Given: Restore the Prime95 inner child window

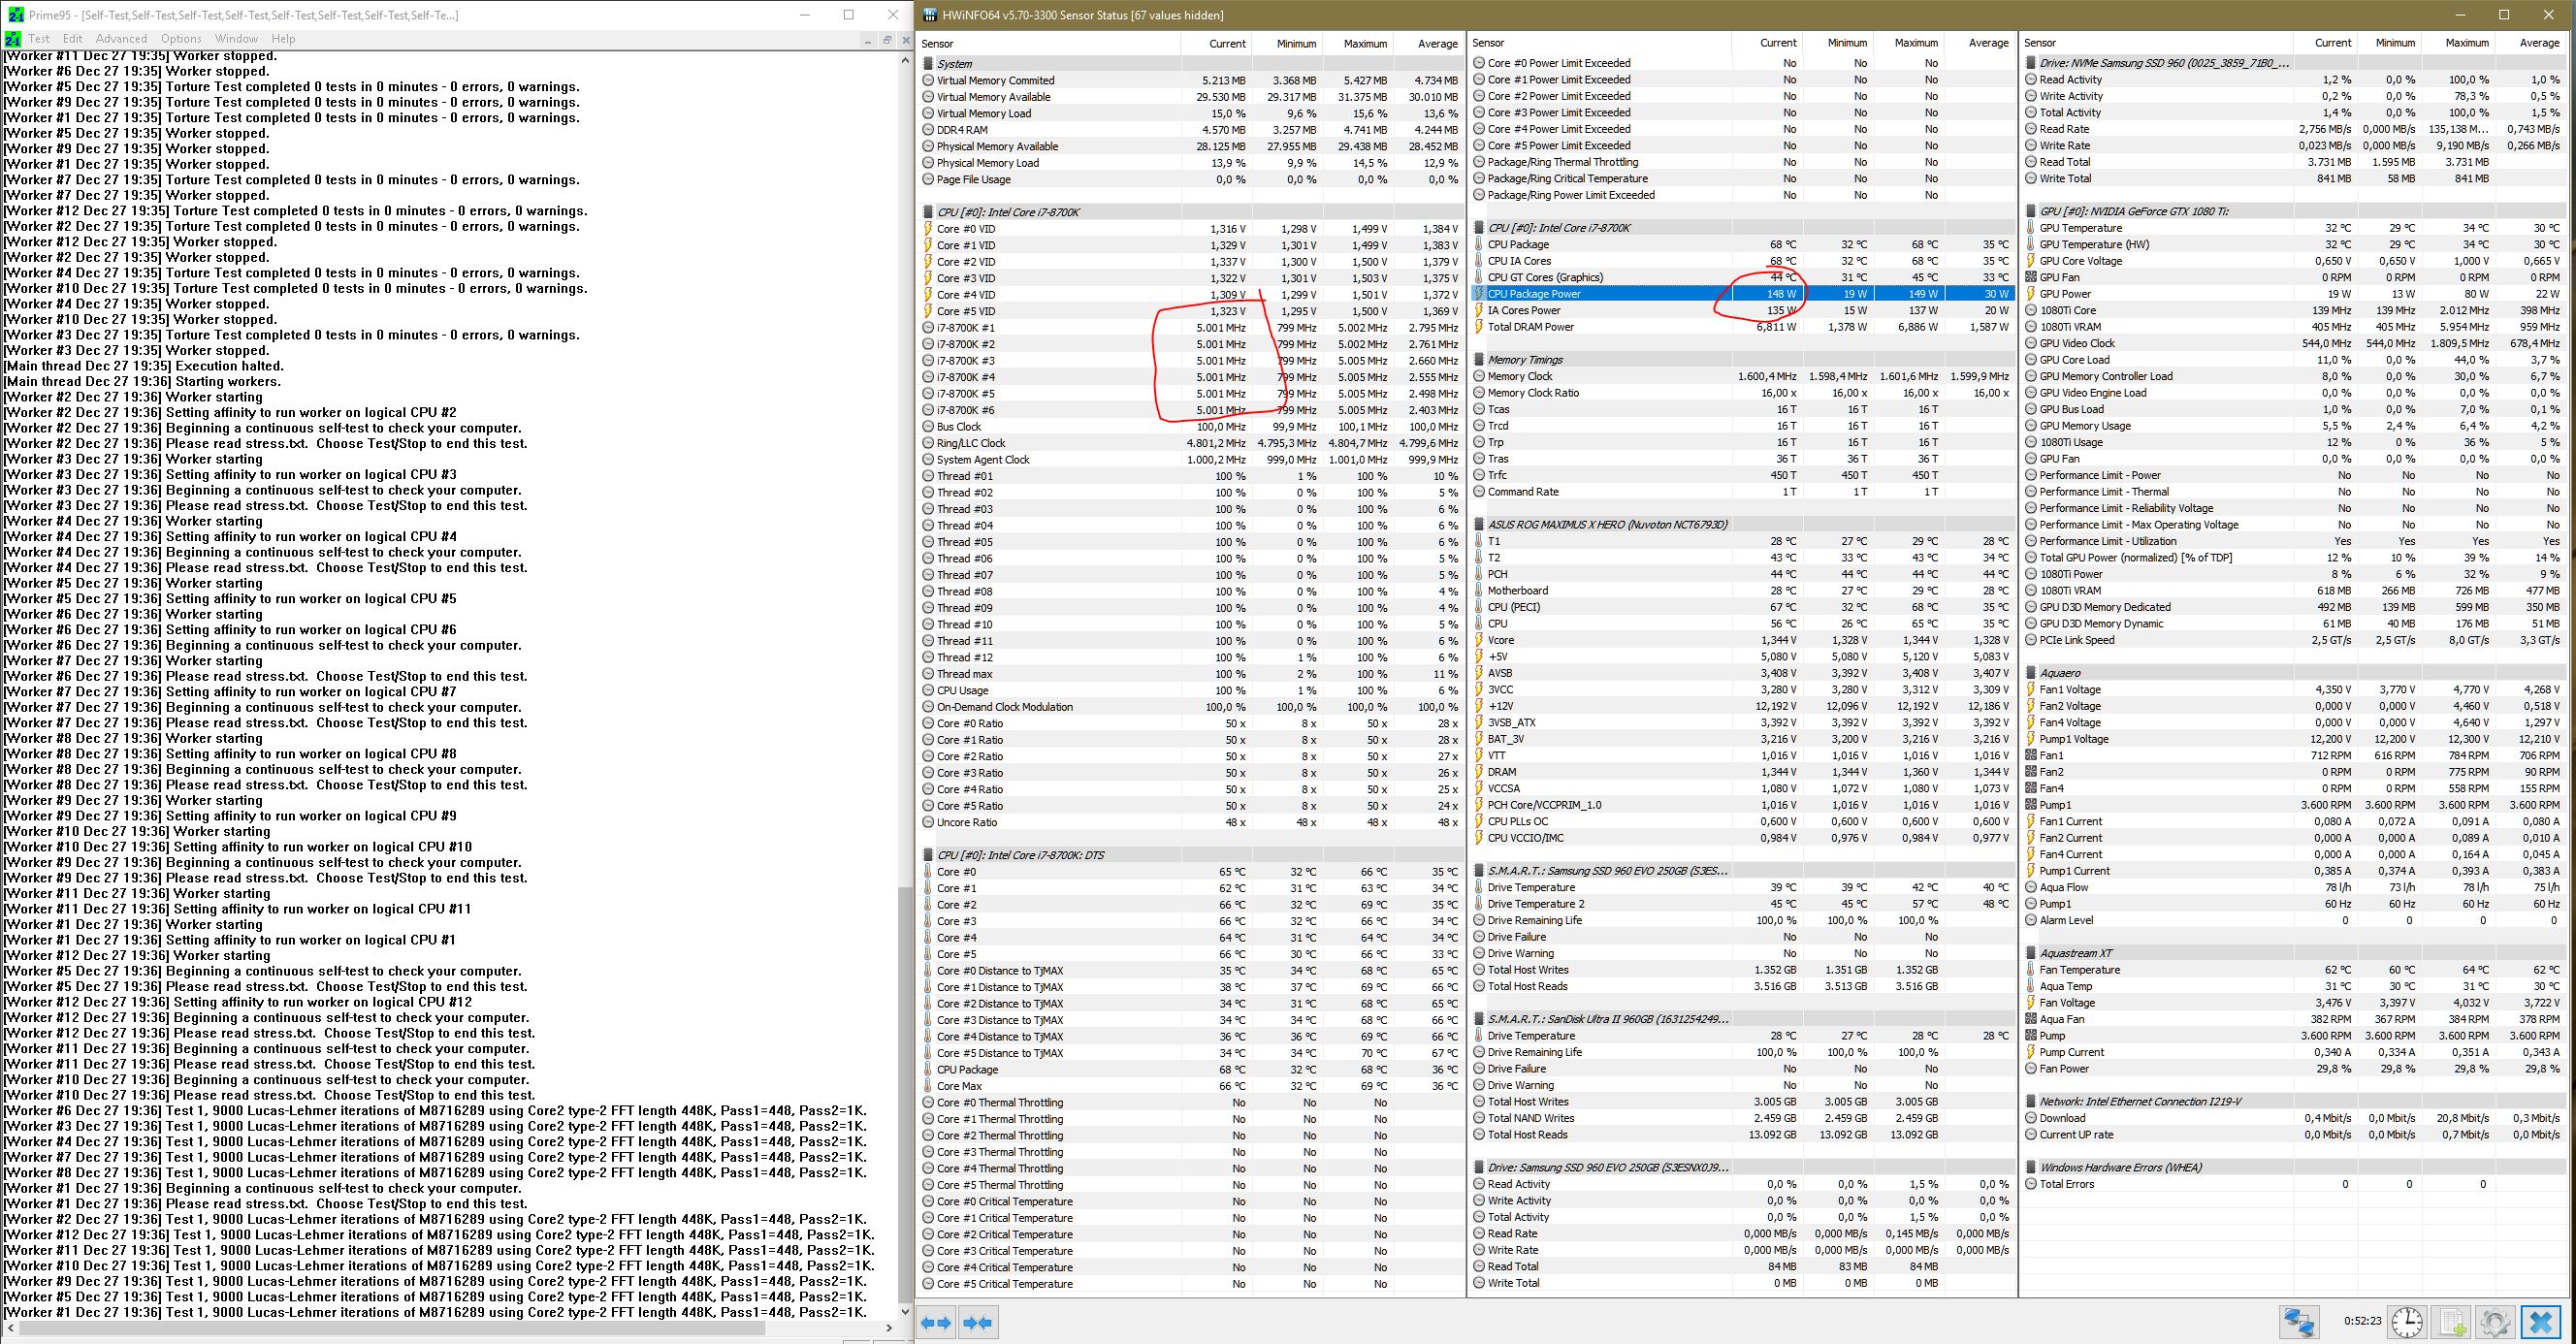Looking at the screenshot, I should click(886, 39).
